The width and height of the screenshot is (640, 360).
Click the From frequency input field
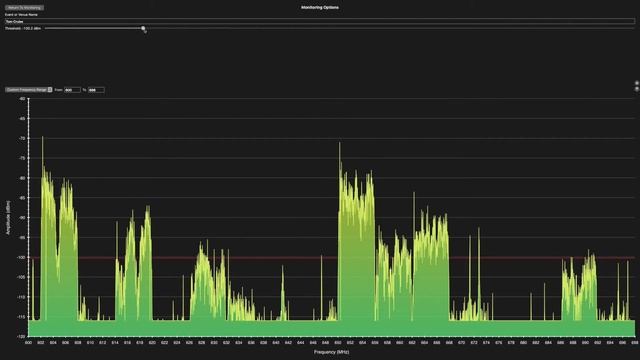pos(72,90)
